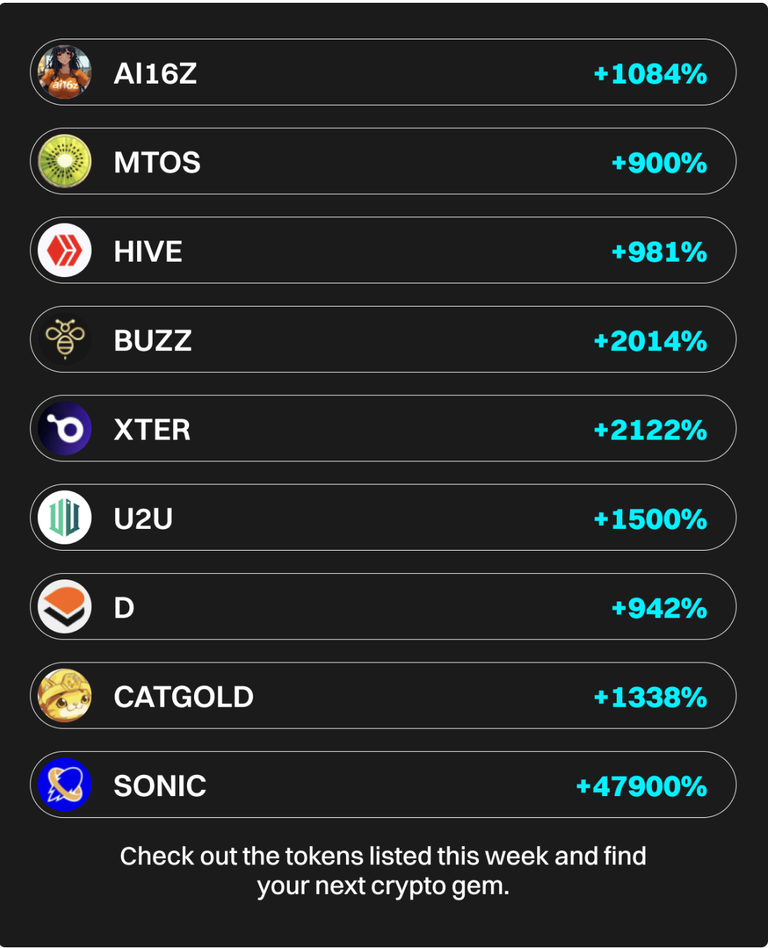This screenshot has height=948, width=768.
Task: Select the purple XTER logo icon
Action: point(65,429)
